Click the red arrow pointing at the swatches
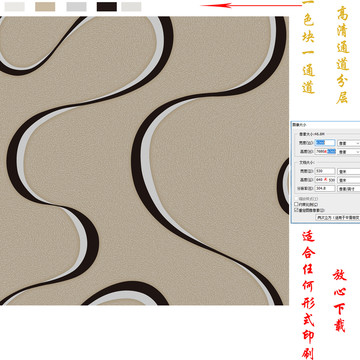 pyautogui.click(x=252, y=5)
